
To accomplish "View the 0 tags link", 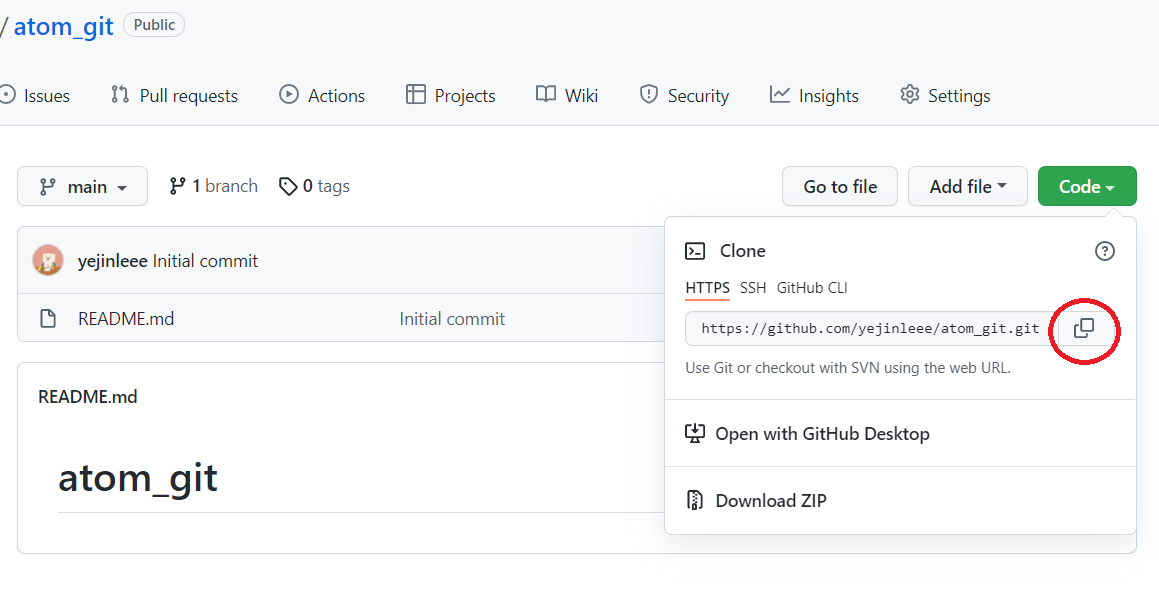I will click(x=314, y=186).
